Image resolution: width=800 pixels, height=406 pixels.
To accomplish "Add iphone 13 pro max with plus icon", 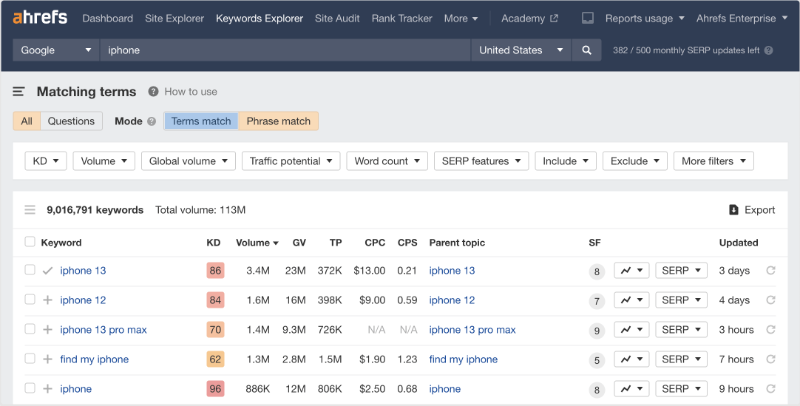I will coord(47,329).
